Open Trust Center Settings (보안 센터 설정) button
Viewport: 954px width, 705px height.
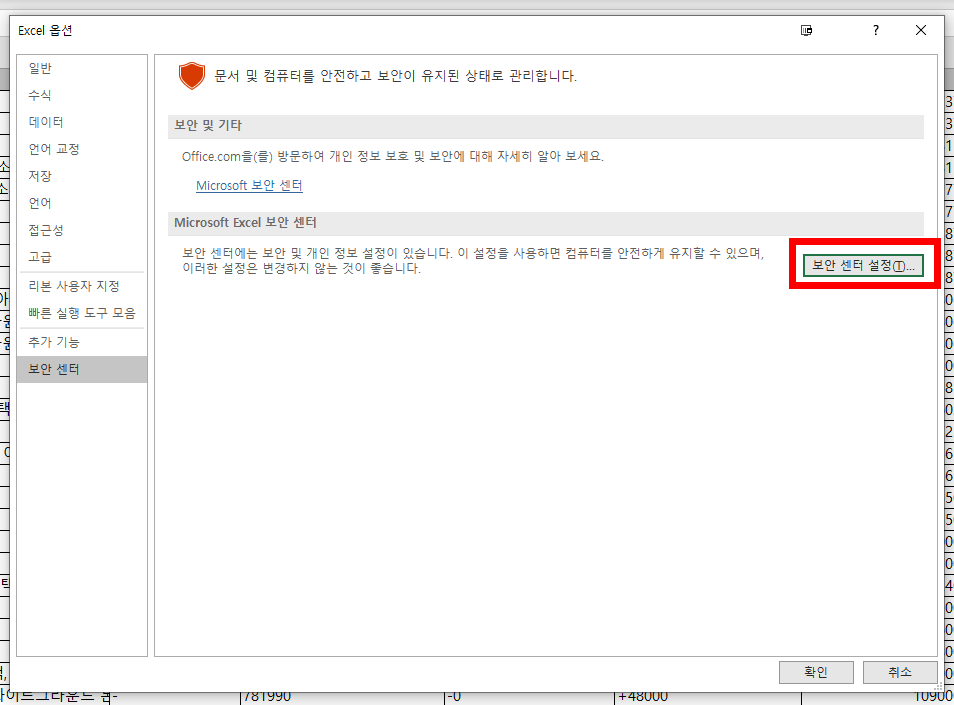[863, 266]
